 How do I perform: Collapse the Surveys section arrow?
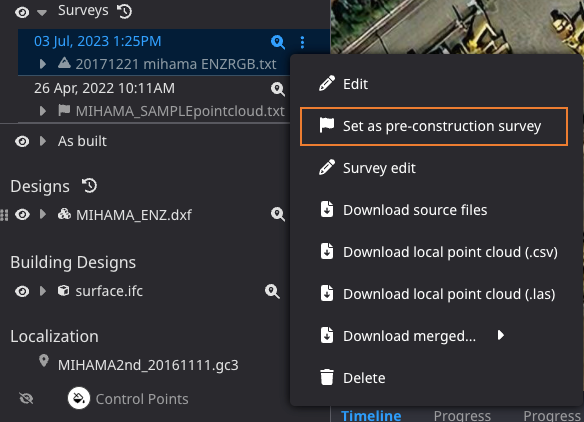(x=42, y=13)
